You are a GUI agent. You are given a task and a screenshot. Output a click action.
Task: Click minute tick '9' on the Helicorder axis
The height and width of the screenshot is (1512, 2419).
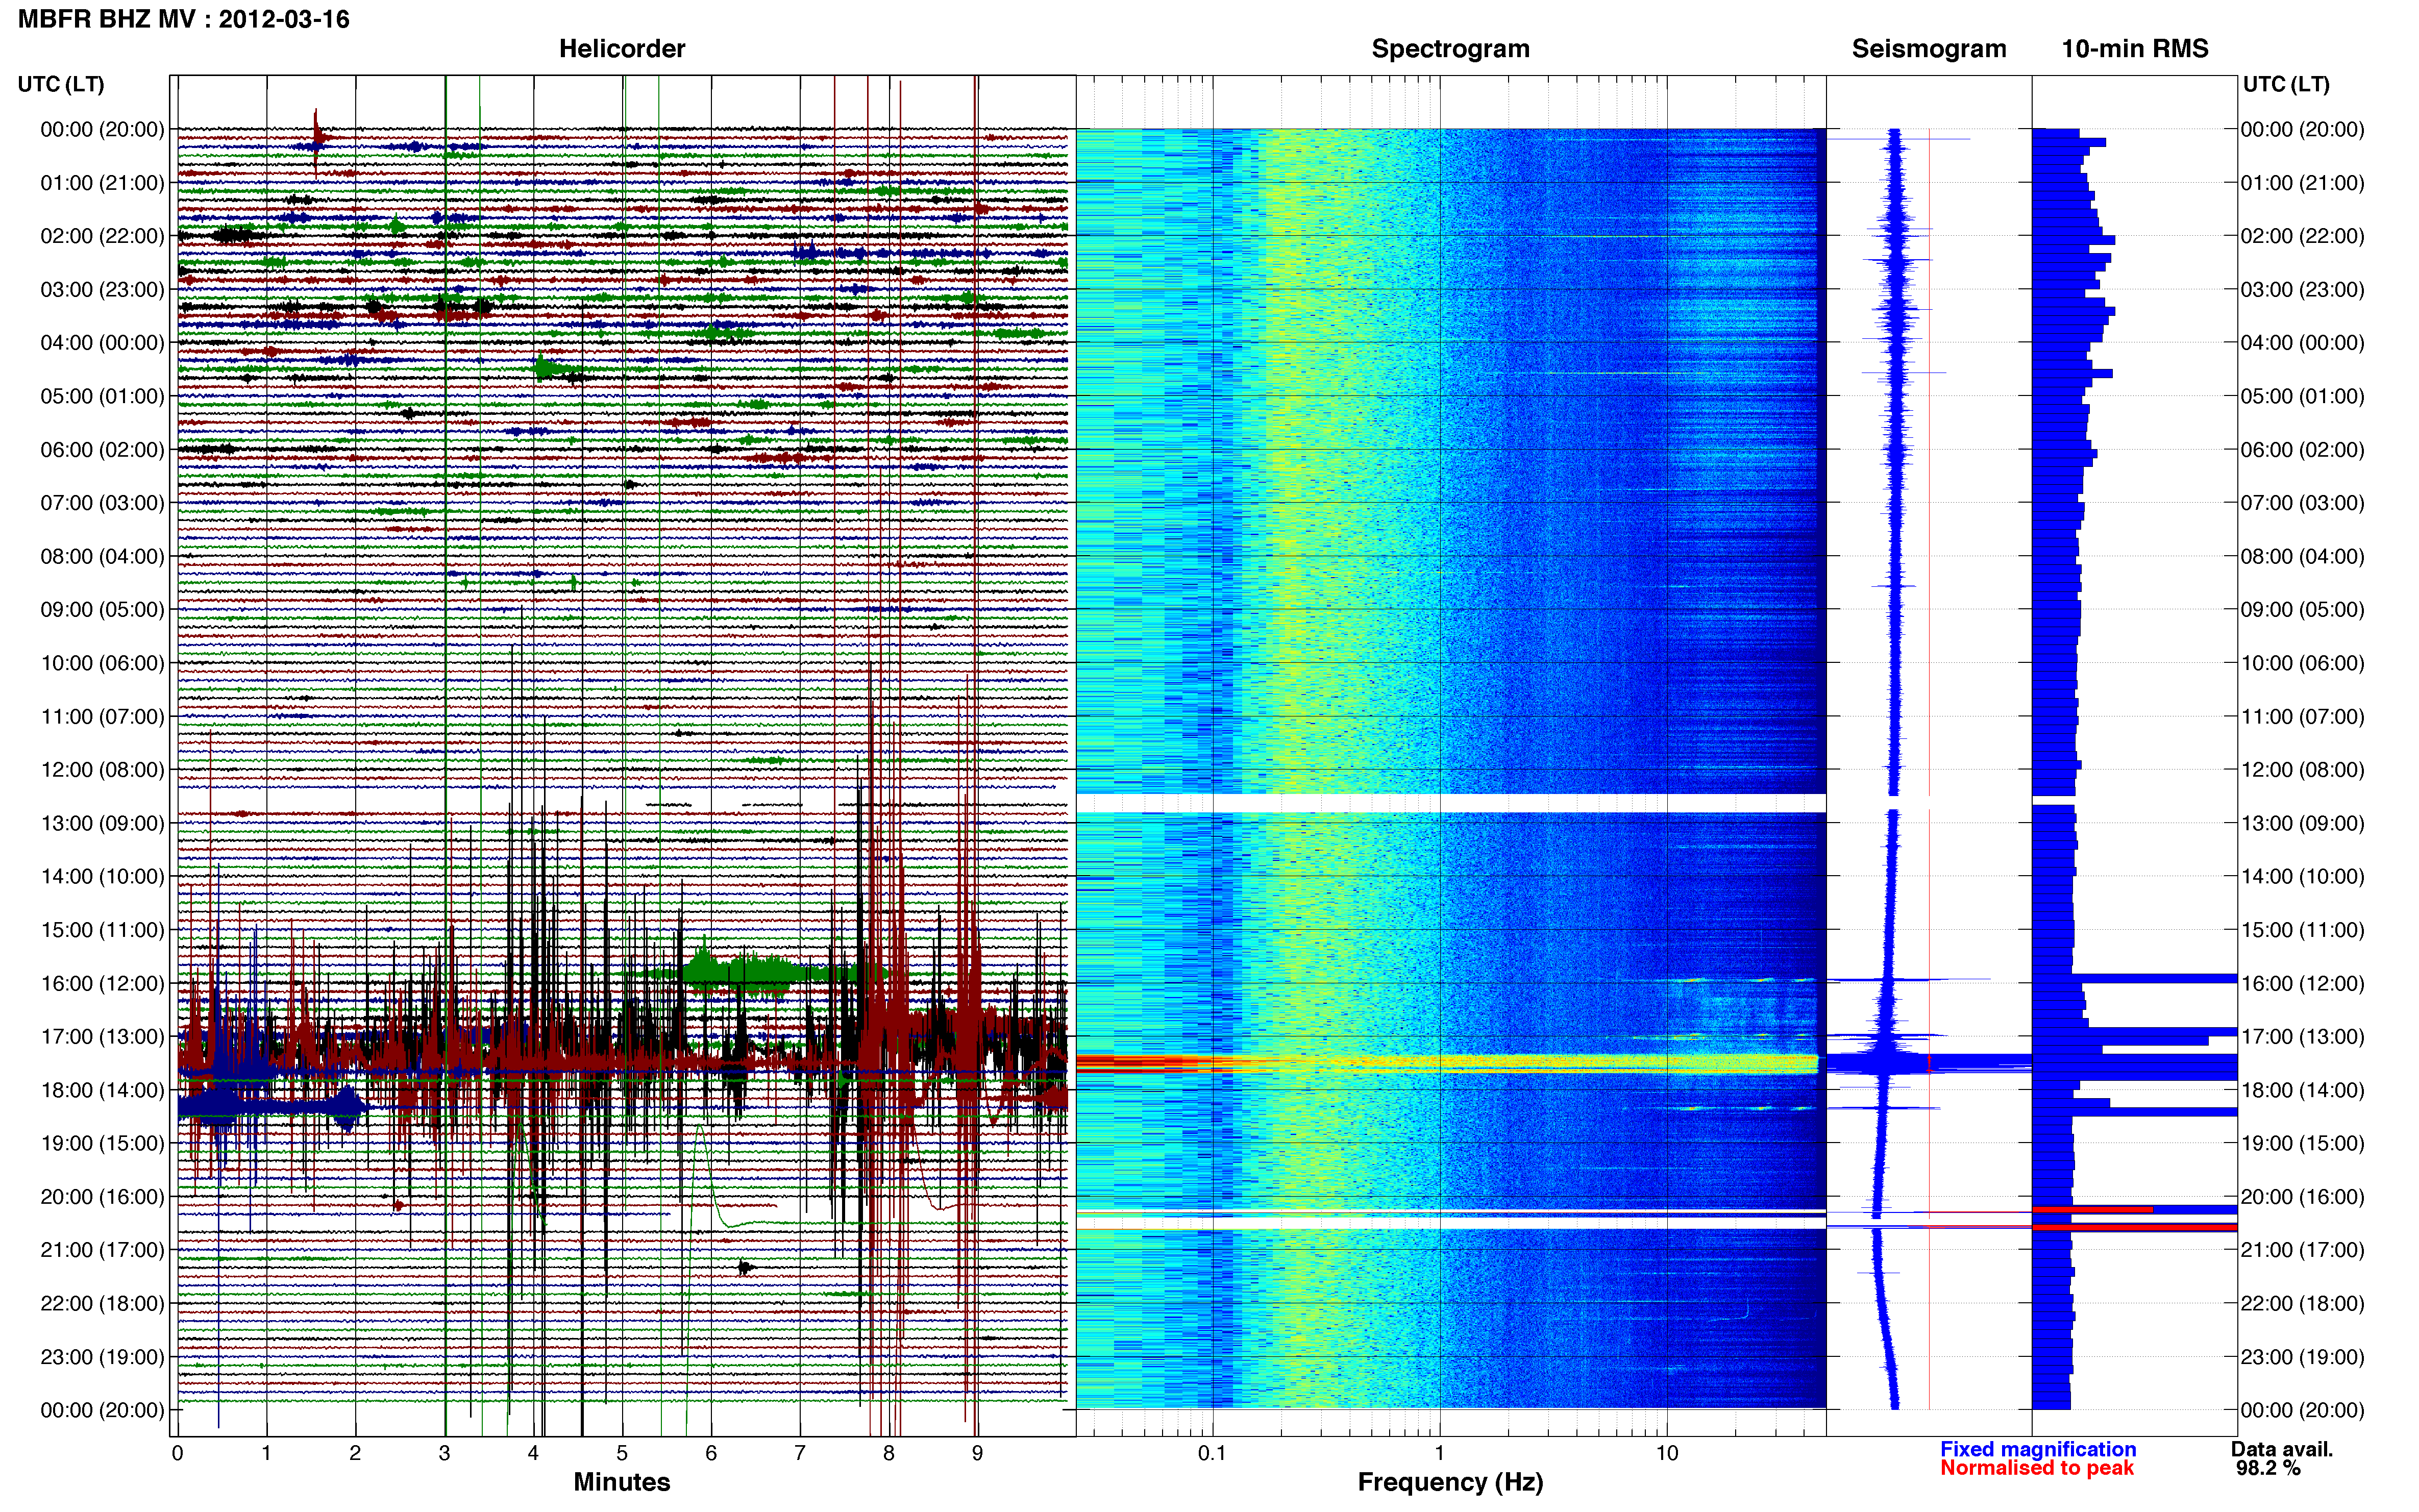click(977, 1454)
